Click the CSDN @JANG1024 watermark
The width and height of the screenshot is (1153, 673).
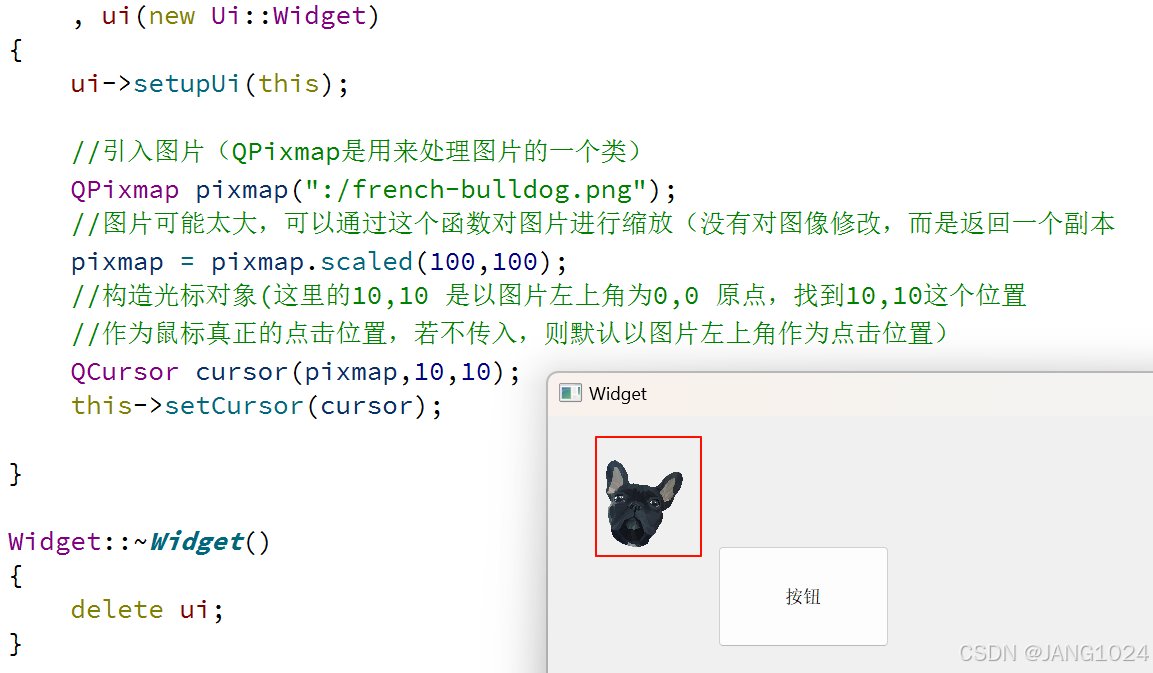pyautogui.click(x=1054, y=653)
